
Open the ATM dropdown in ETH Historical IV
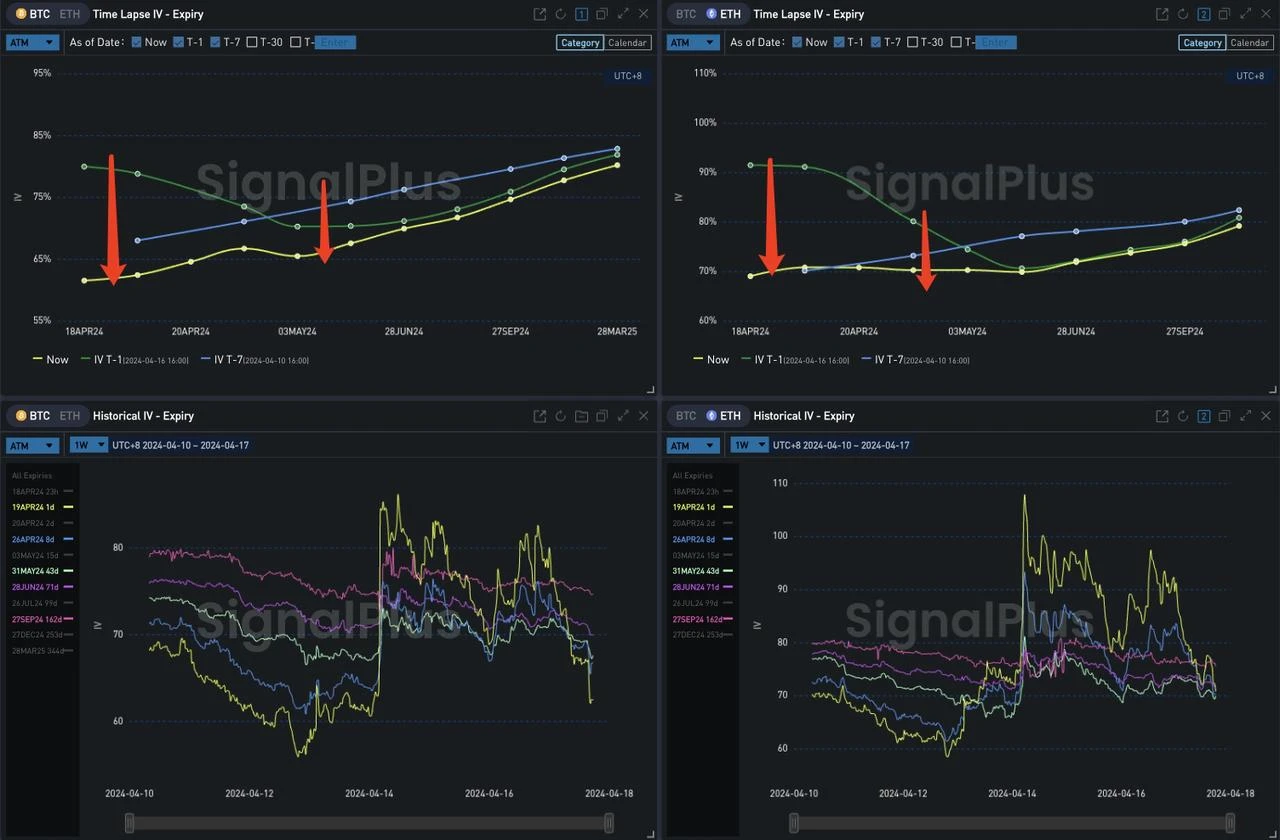pos(693,445)
